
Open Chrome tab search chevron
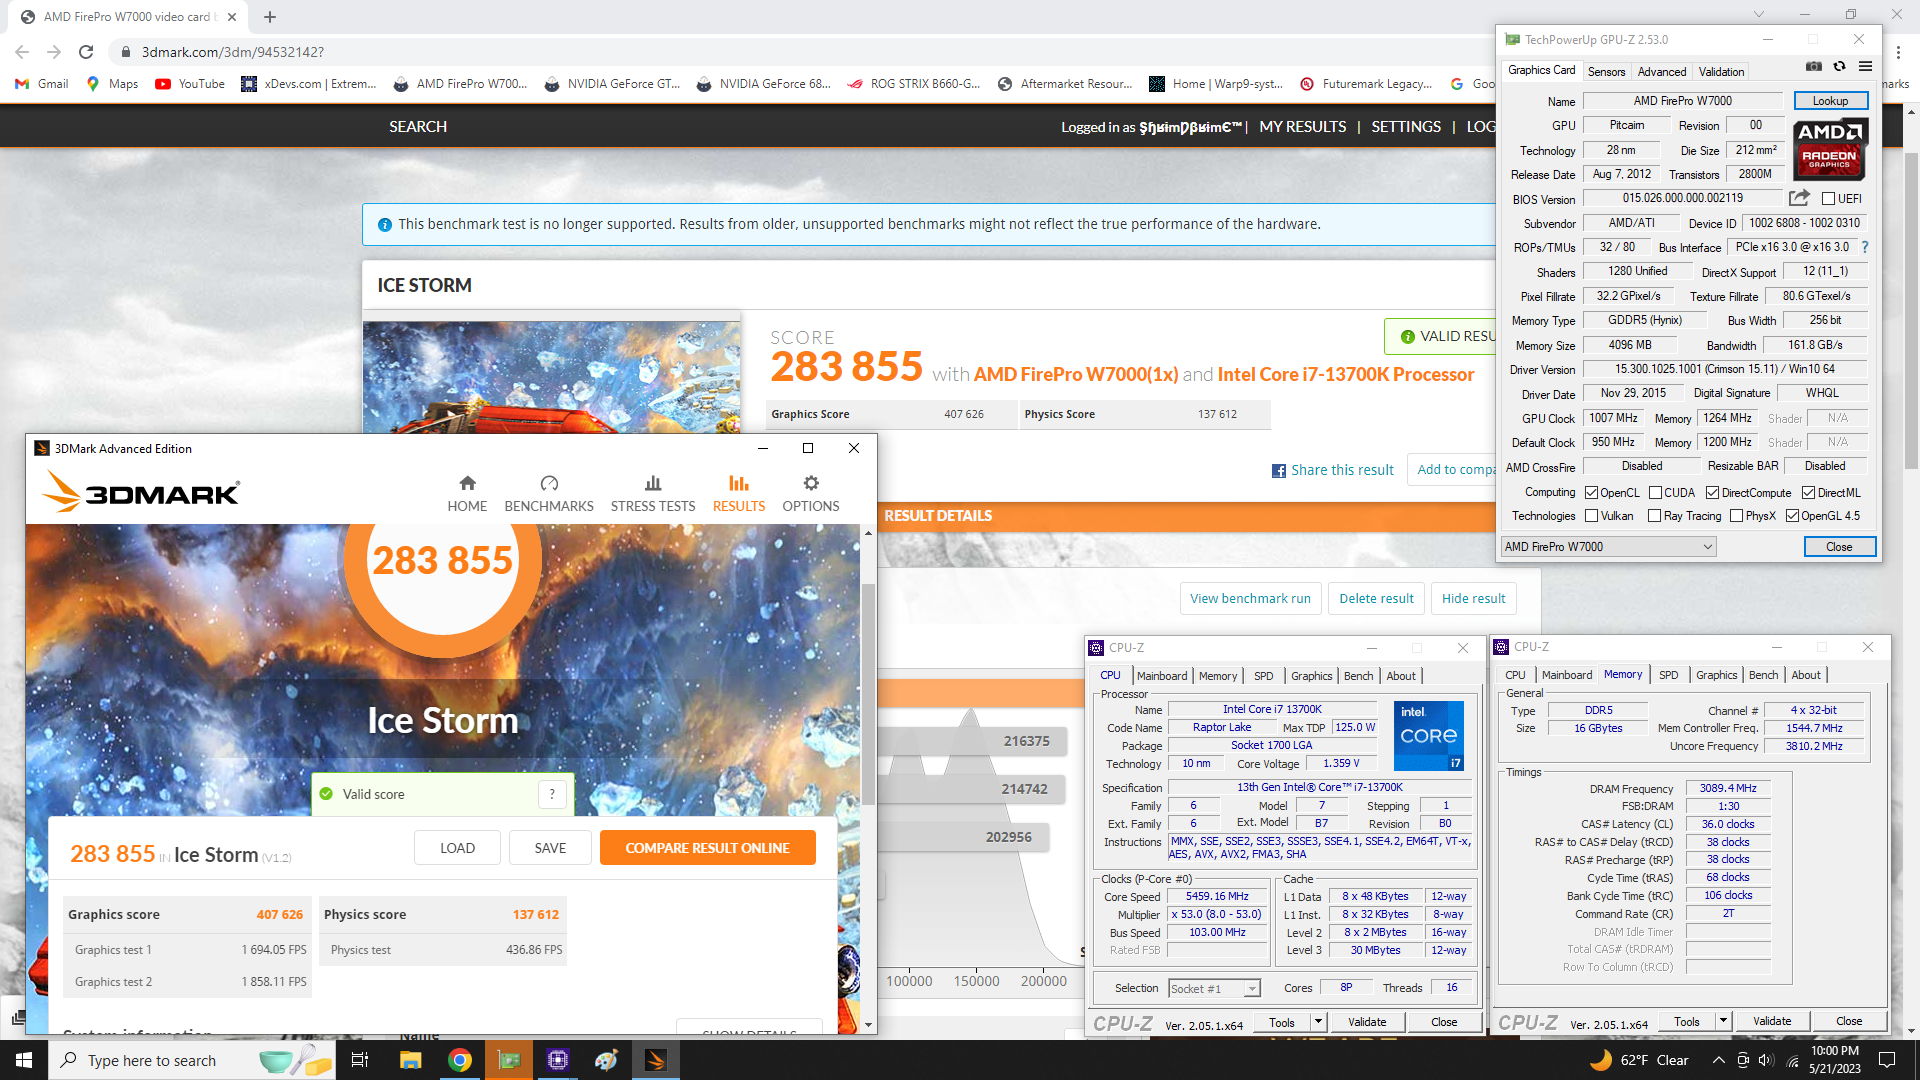1759,15
